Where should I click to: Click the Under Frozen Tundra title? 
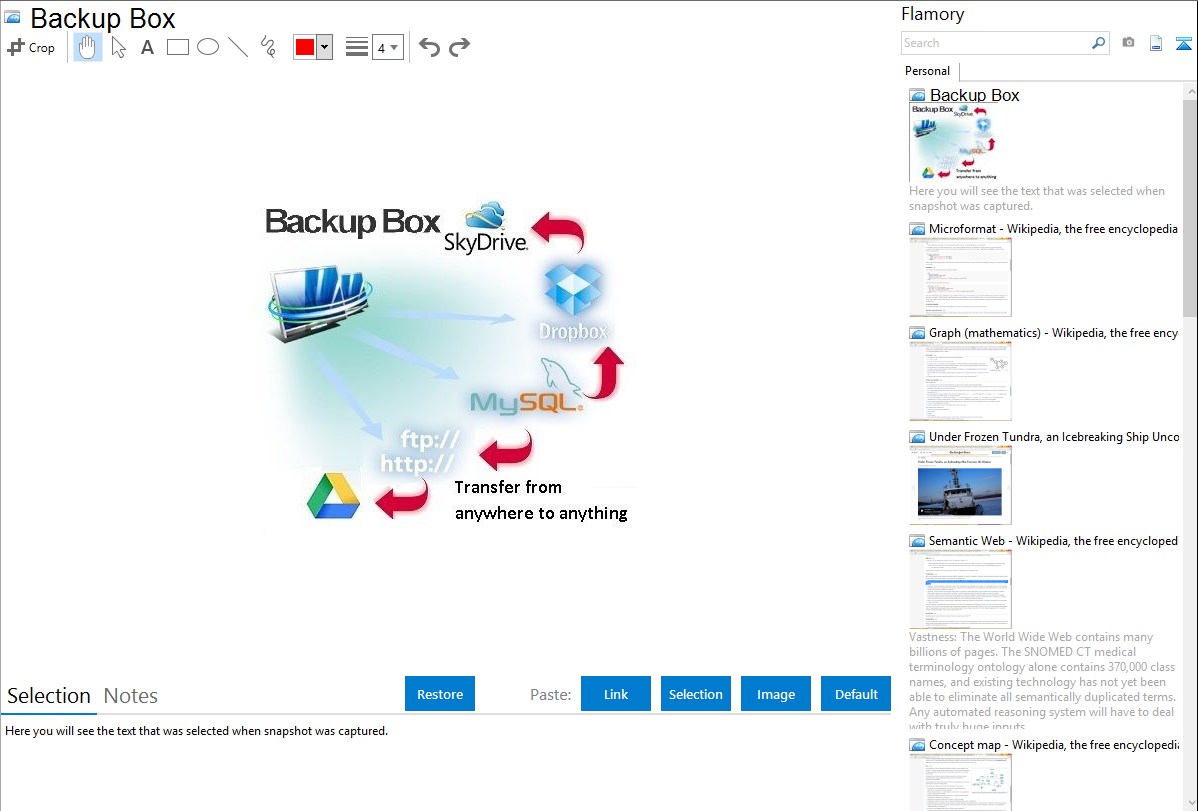pyautogui.click(x=1054, y=436)
